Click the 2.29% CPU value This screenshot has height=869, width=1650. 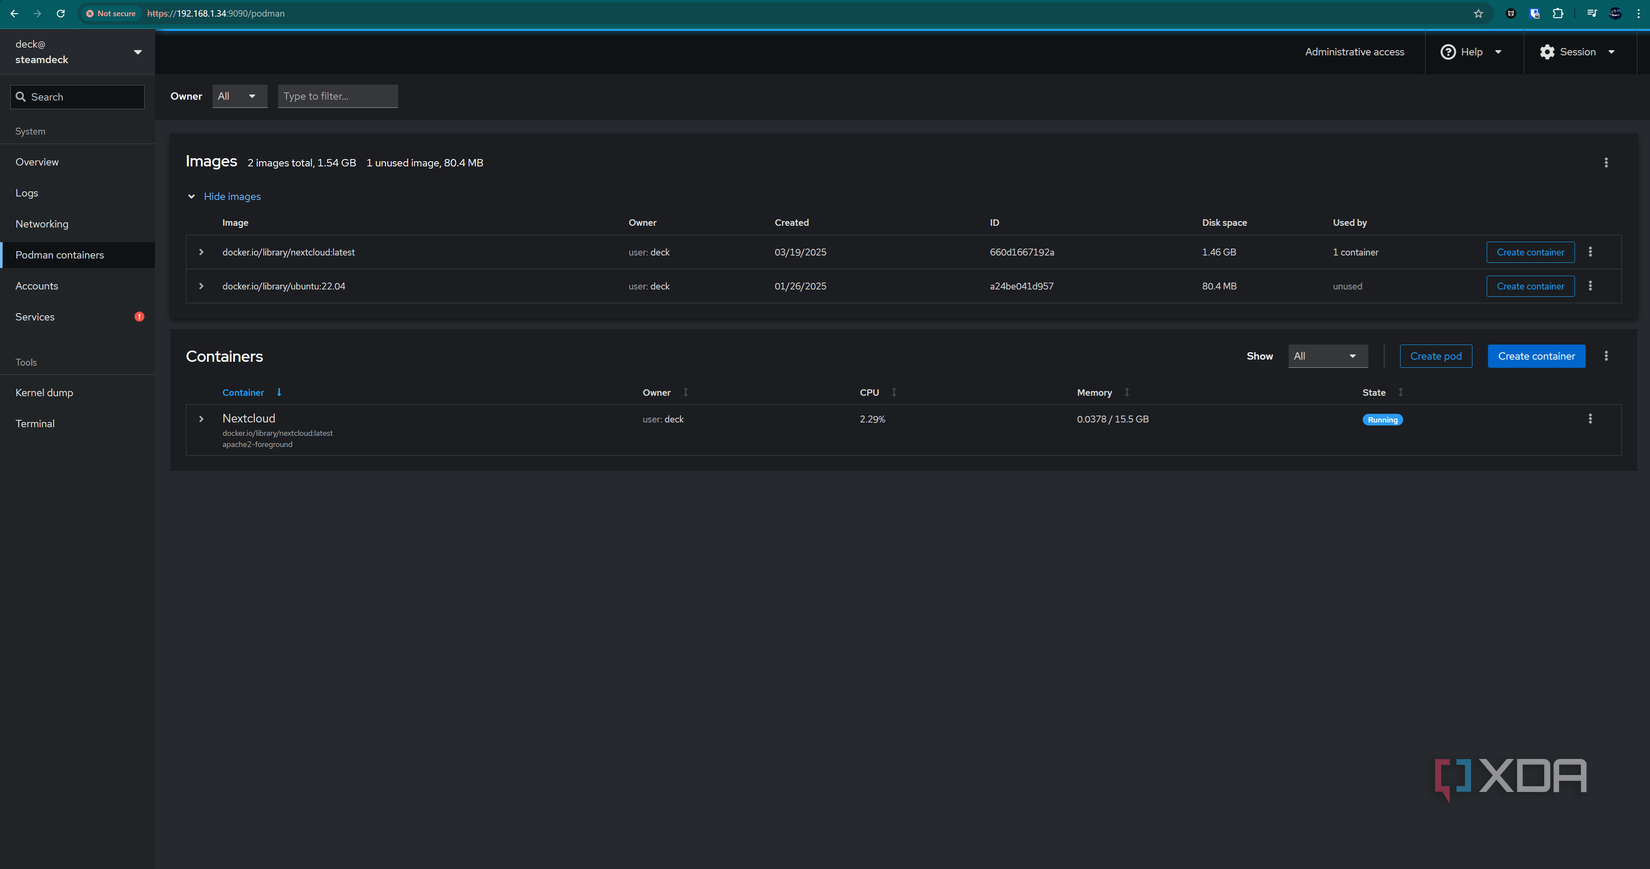pos(872,419)
